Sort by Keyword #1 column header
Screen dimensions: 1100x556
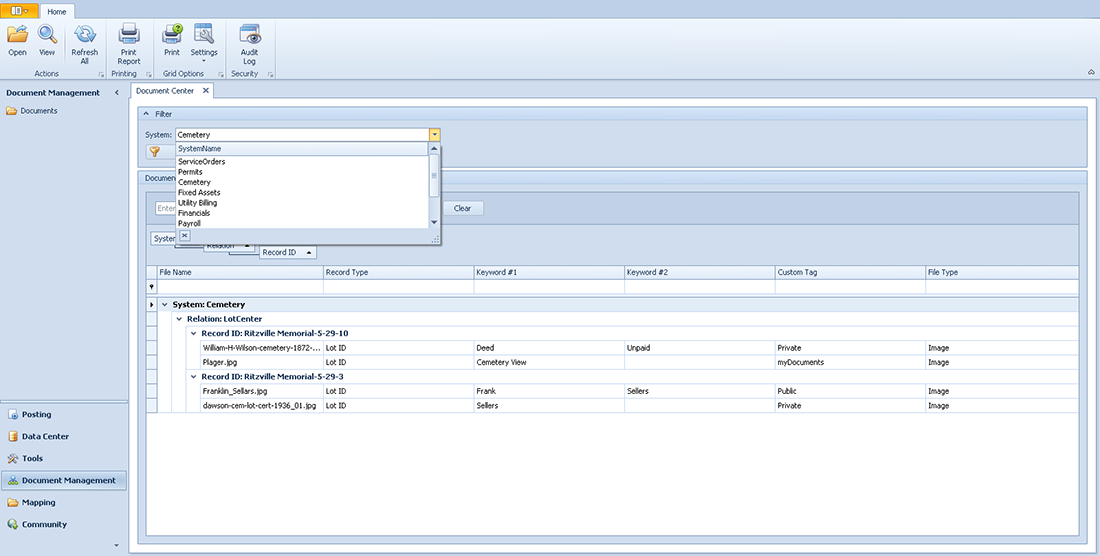(549, 272)
